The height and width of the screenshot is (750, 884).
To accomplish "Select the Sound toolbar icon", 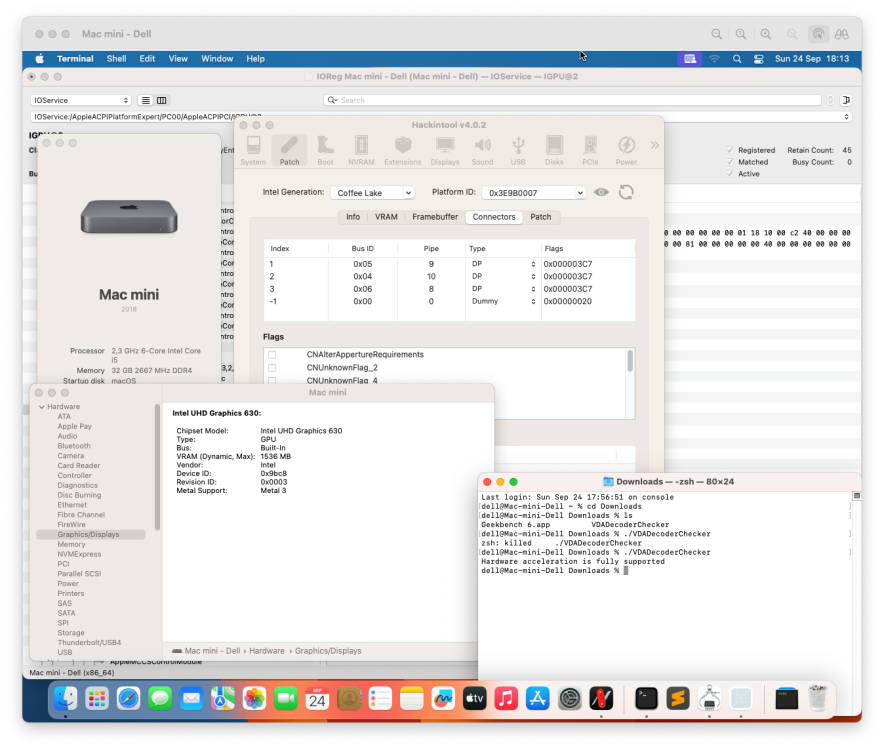I will (x=482, y=150).
